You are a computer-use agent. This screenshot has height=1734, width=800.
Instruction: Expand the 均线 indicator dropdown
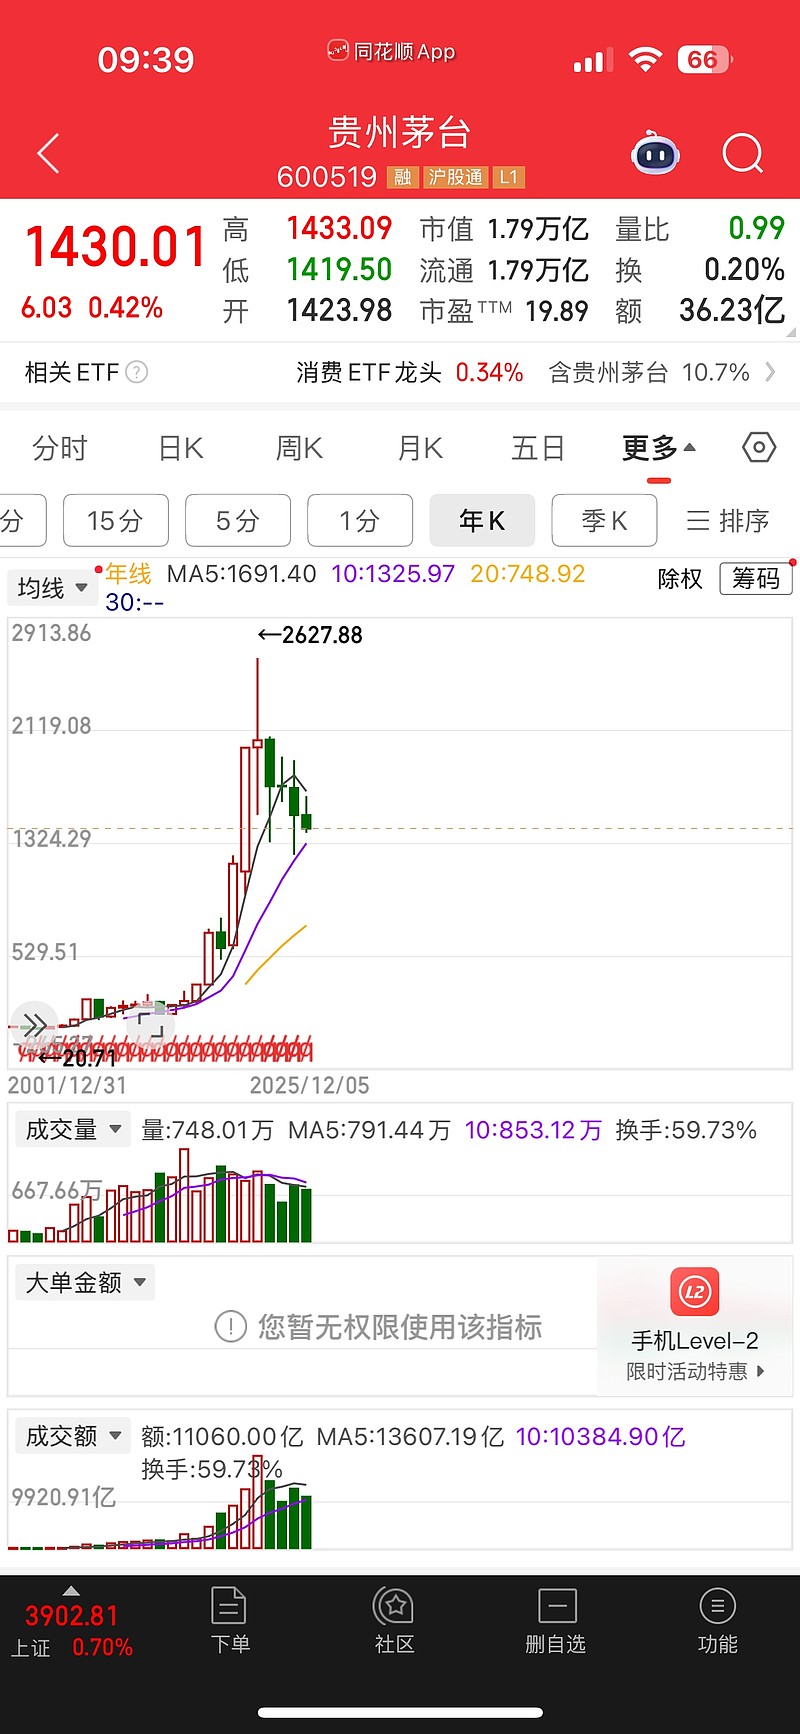pos(53,588)
